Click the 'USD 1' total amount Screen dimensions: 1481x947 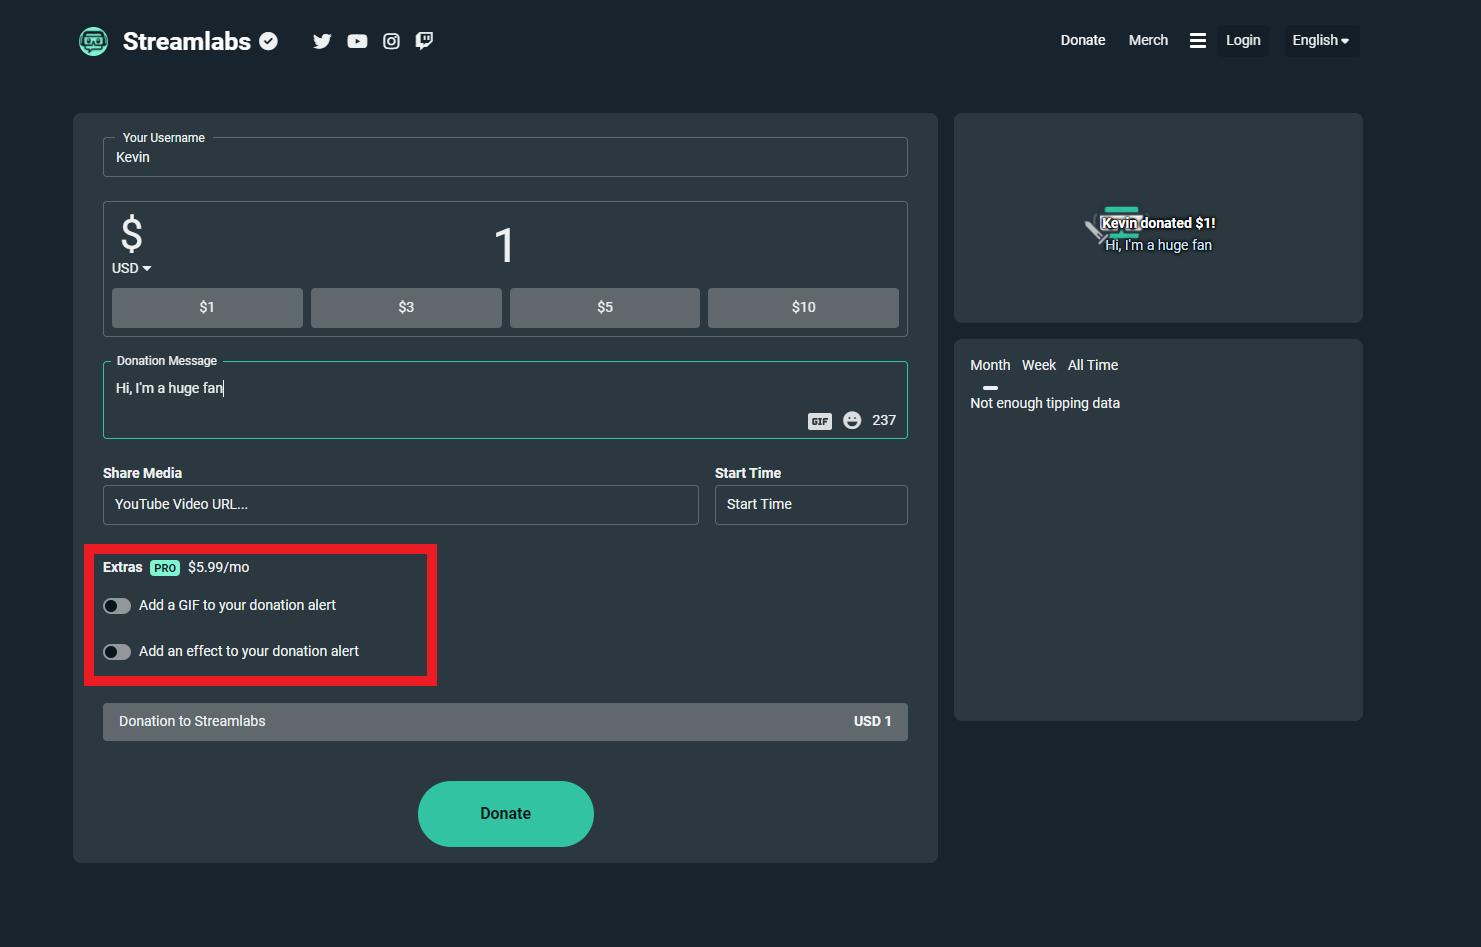click(872, 721)
